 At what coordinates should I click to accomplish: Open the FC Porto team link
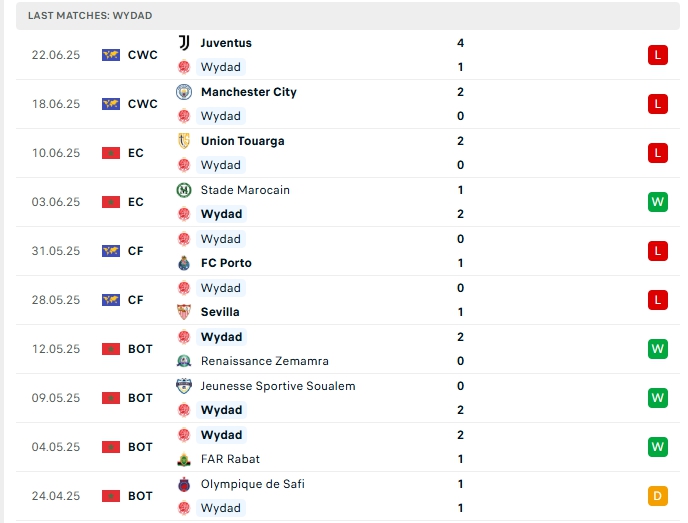click(226, 263)
